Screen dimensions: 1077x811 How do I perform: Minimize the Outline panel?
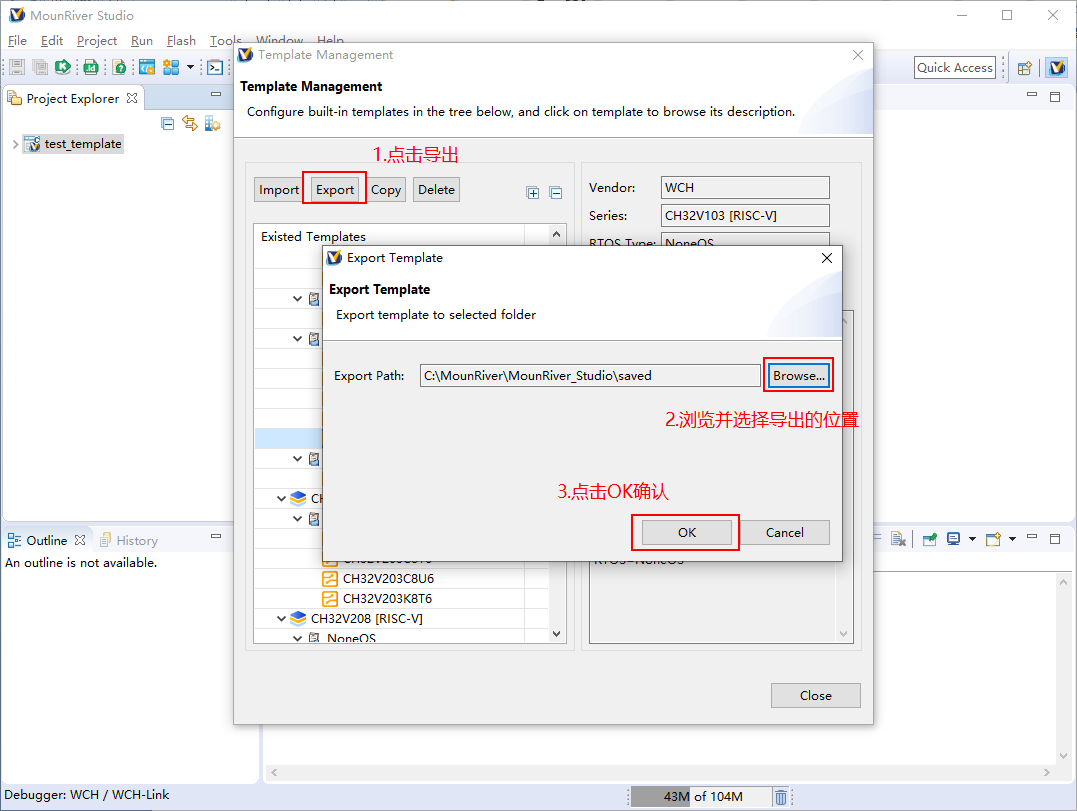coord(216,536)
